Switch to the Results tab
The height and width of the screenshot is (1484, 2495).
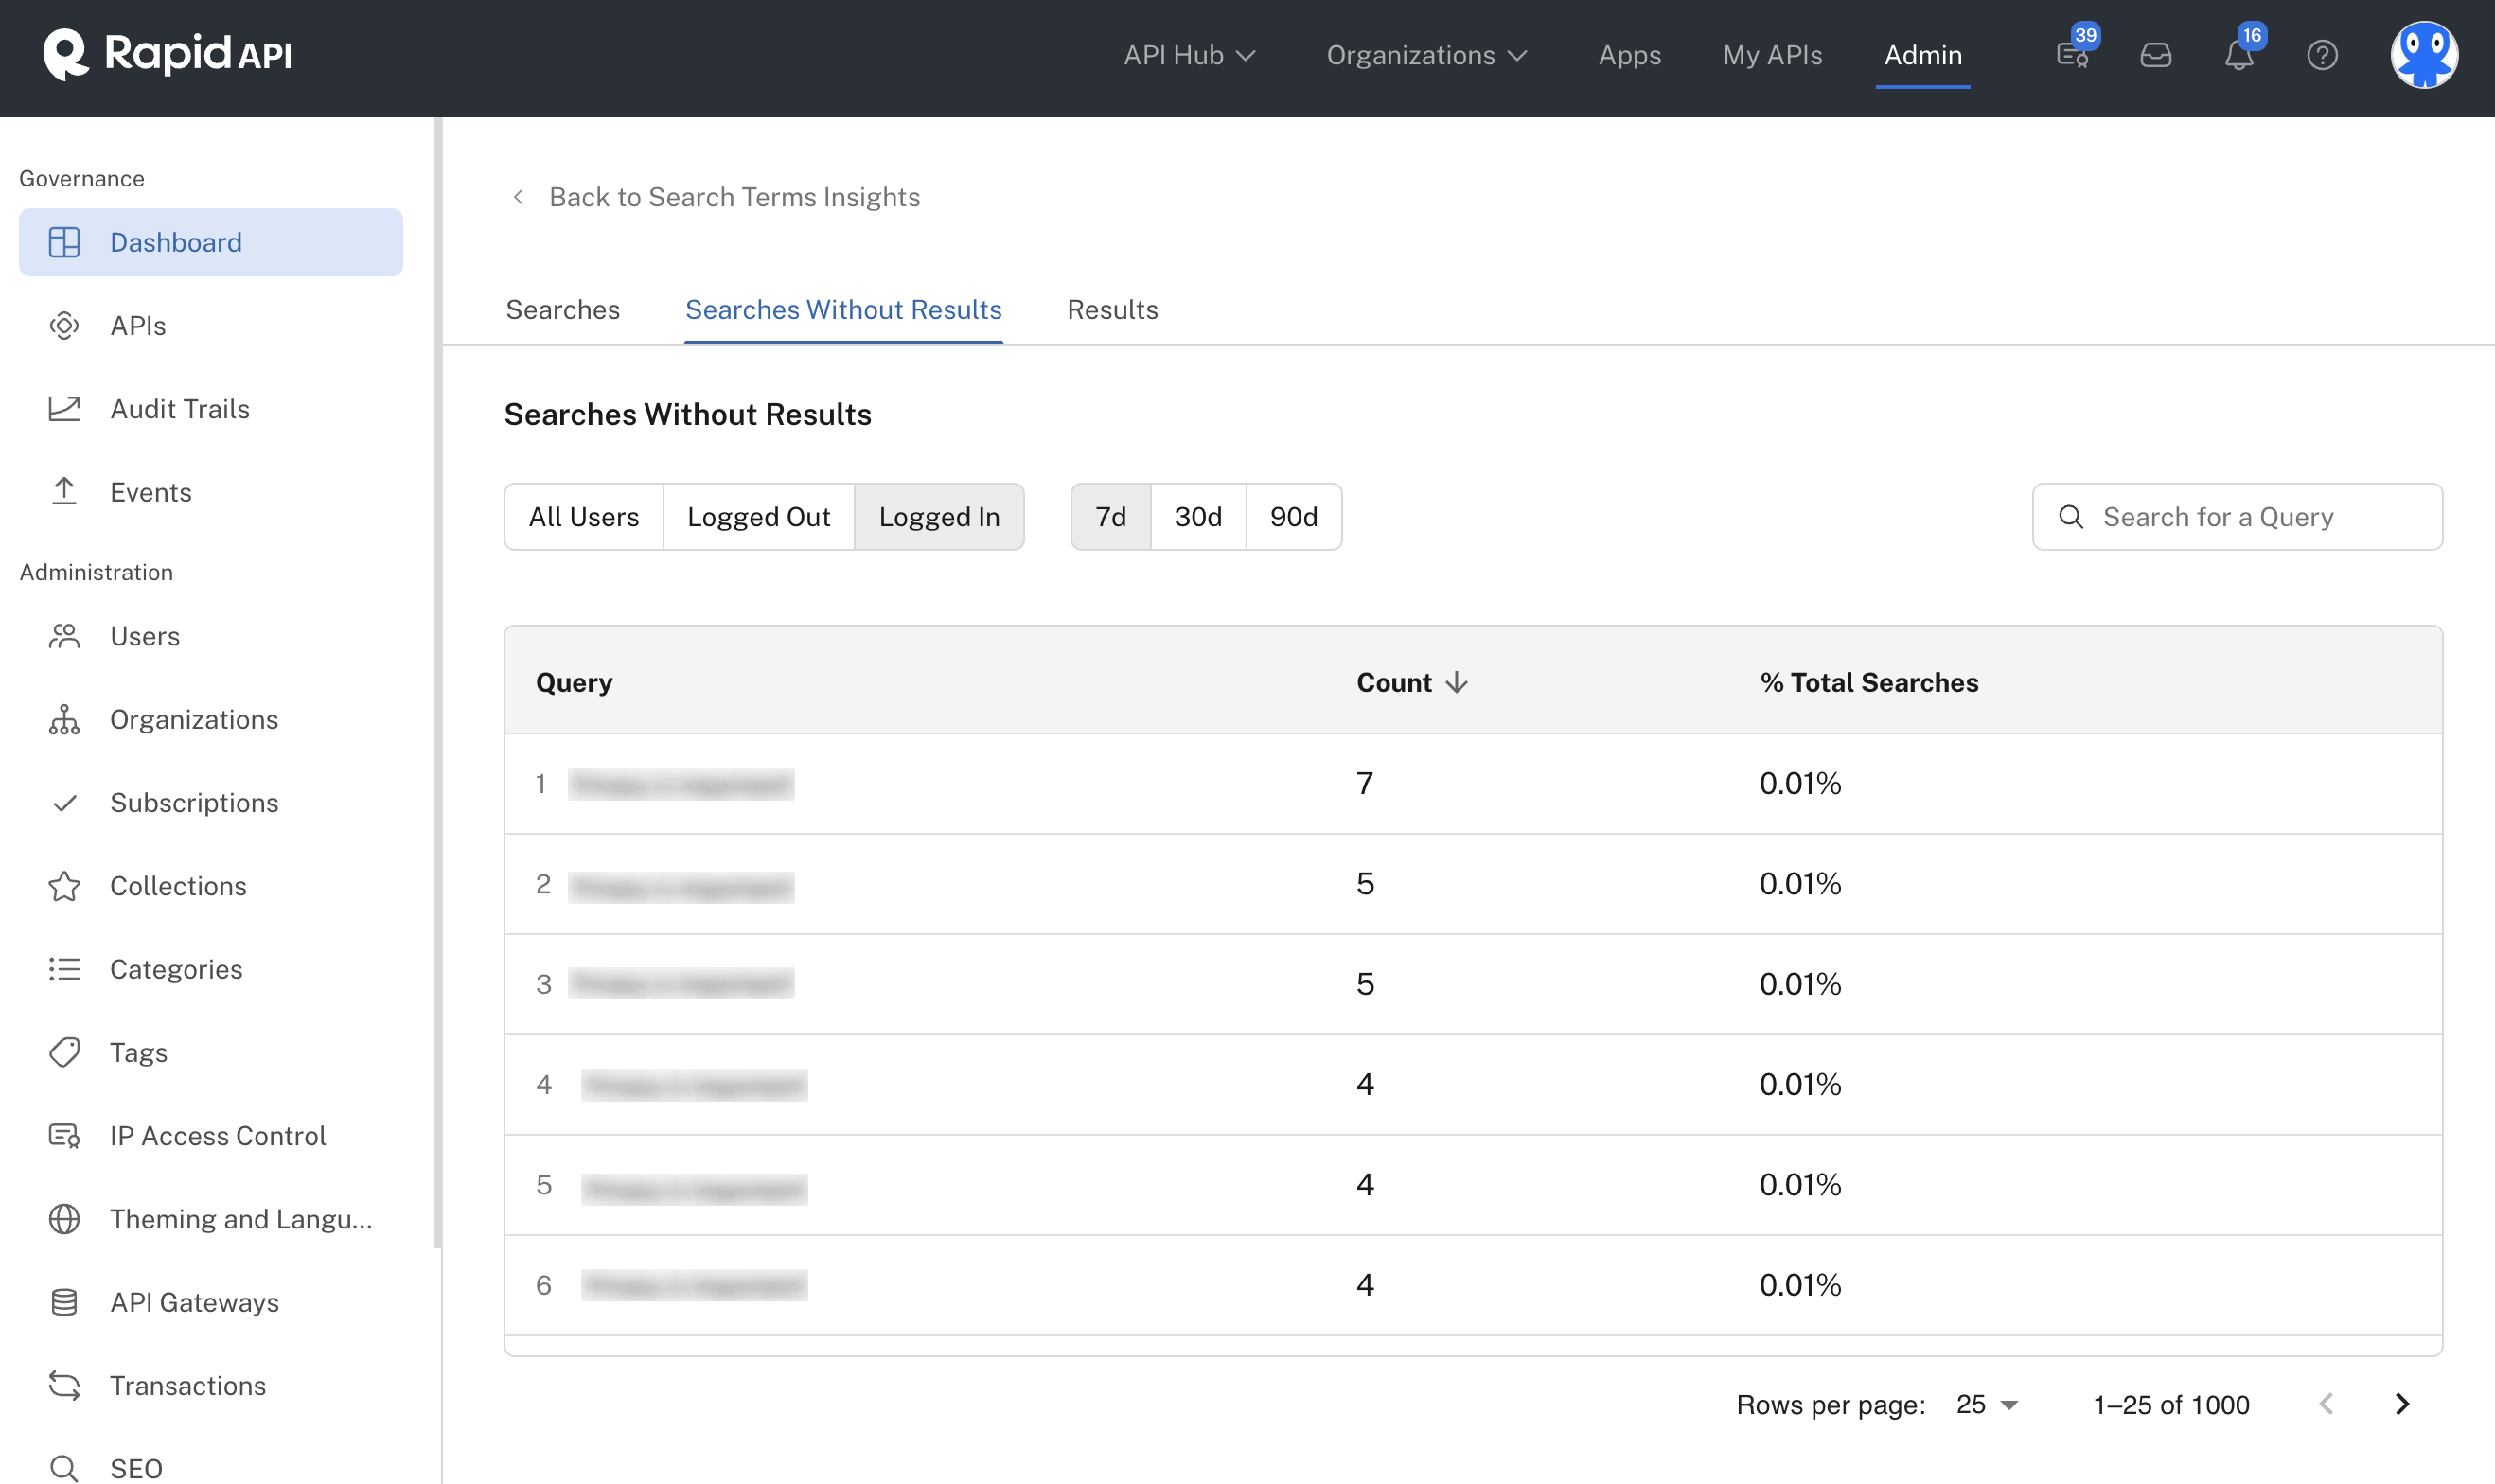[1111, 309]
